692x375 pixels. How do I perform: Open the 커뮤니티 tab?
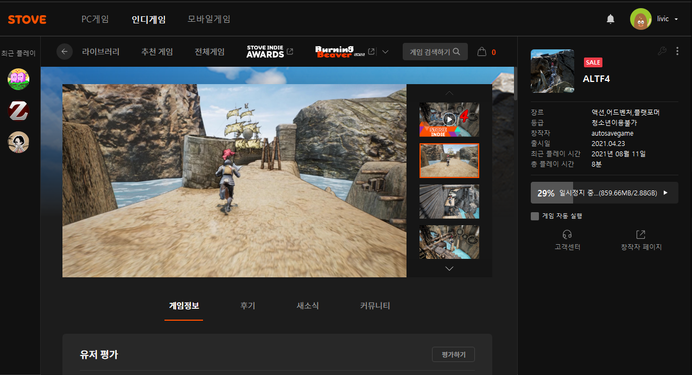pos(375,306)
